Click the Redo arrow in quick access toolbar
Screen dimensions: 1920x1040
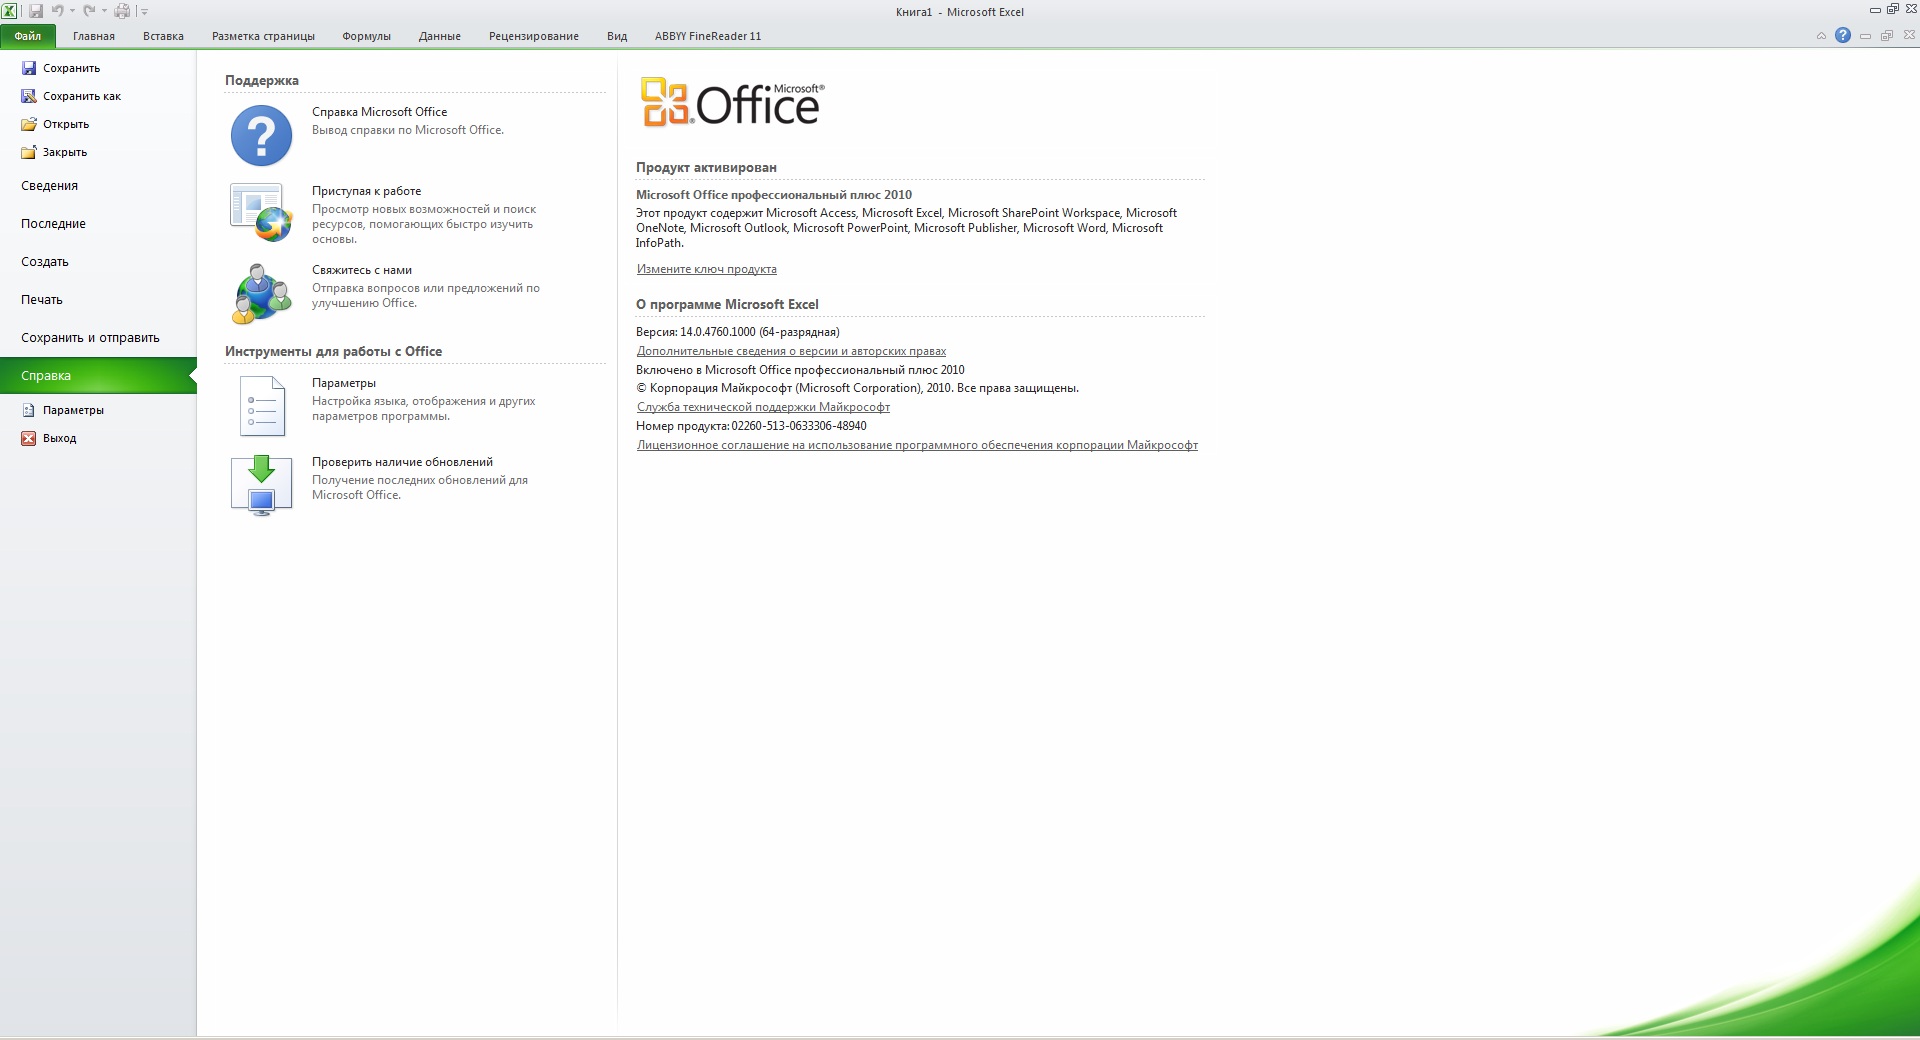click(x=89, y=11)
